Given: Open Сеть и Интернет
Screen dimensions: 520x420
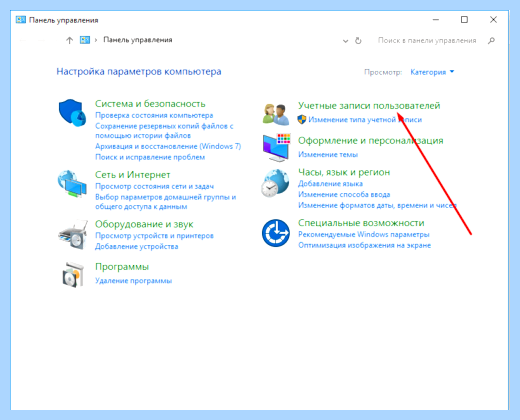Looking at the screenshot, I should (133, 175).
